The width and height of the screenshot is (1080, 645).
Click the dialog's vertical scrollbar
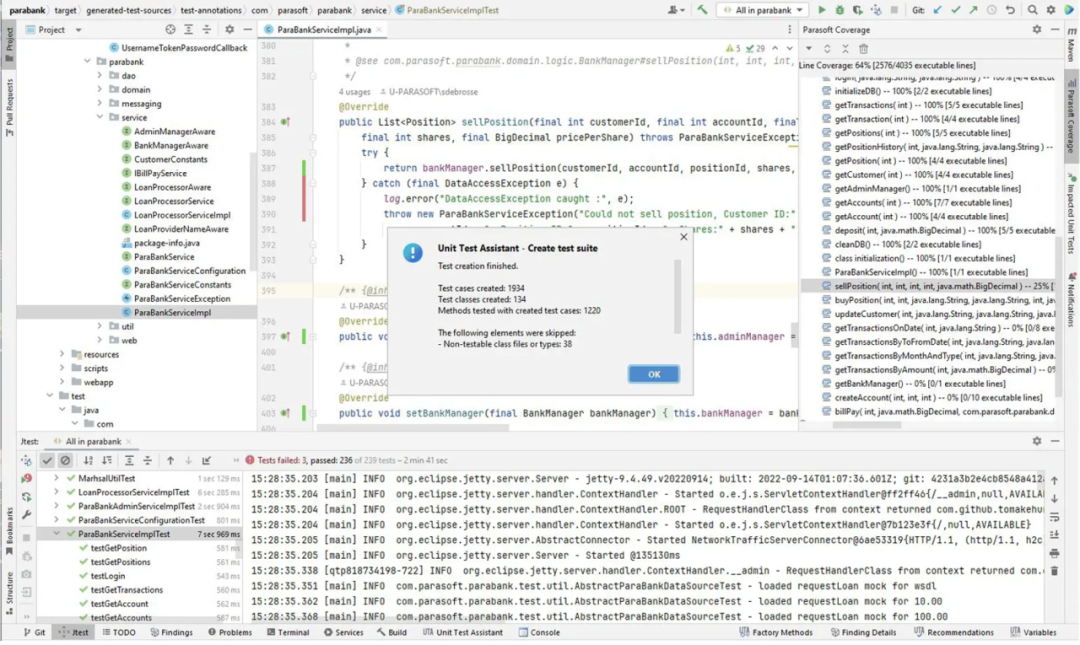678,296
